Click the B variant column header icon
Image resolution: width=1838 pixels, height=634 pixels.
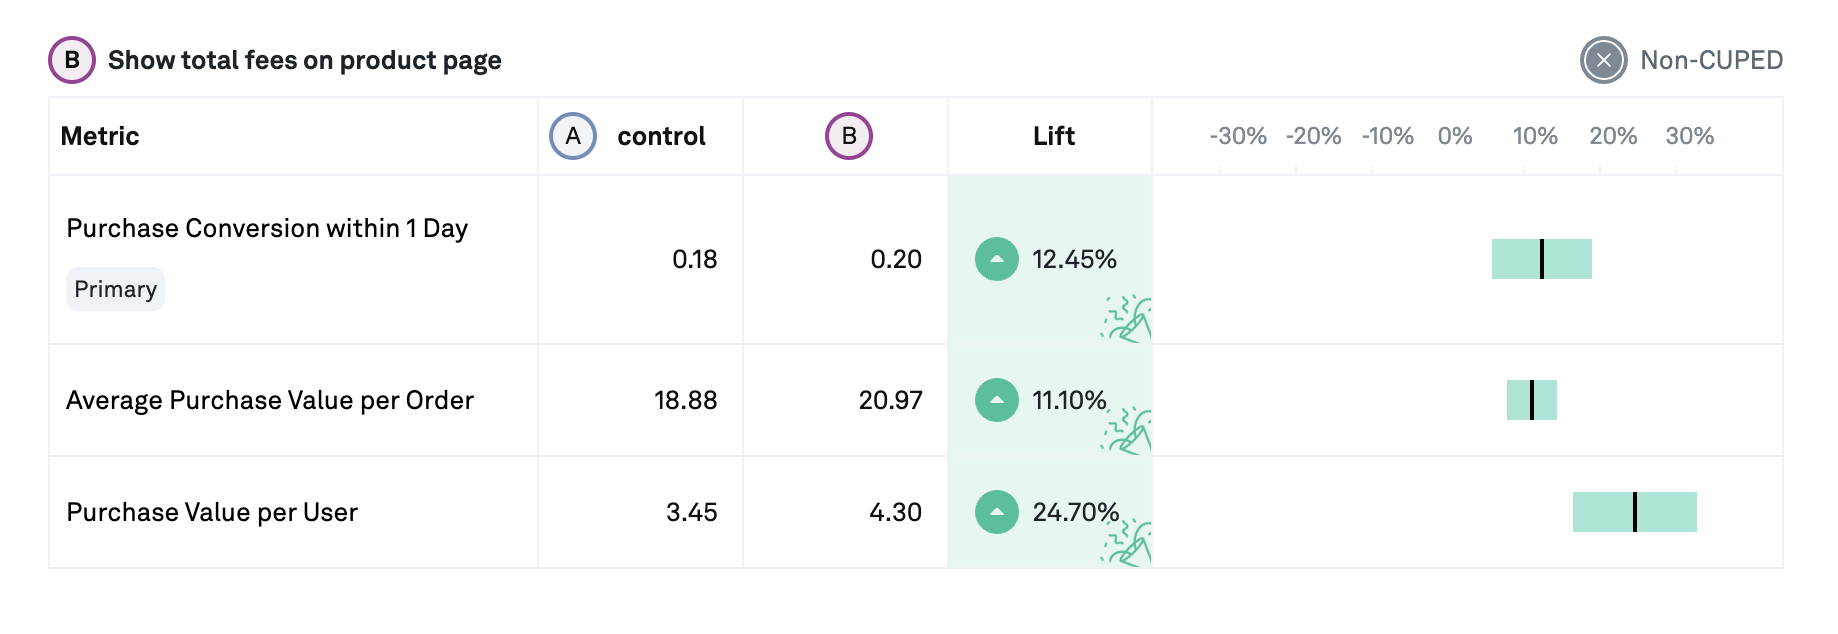click(x=849, y=136)
